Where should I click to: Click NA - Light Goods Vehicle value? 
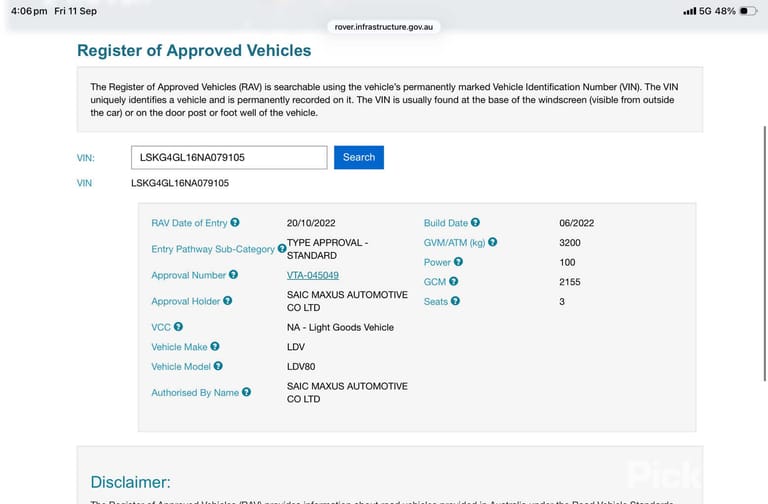click(340, 327)
